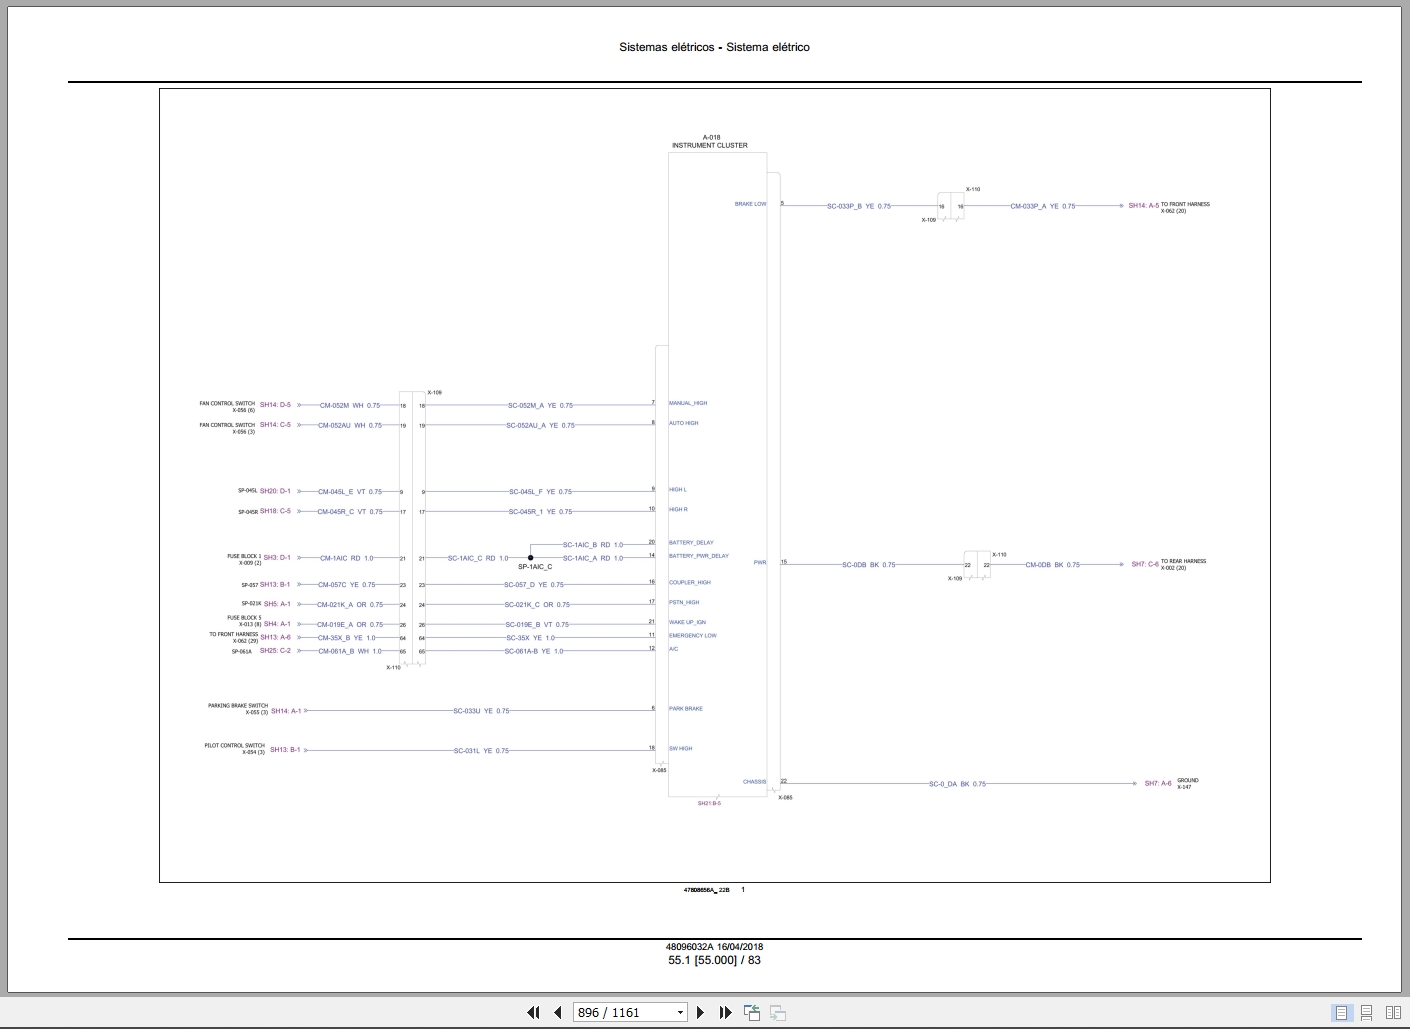The width and height of the screenshot is (1410, 1029).
Task: Follow the SH25: C-2 sheet reference
Action: [275, 651]
